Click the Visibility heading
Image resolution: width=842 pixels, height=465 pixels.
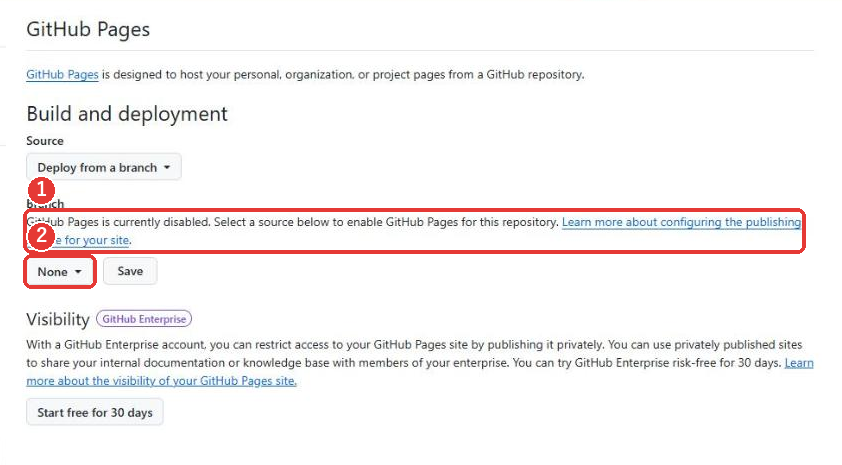(x=58, y=319)
